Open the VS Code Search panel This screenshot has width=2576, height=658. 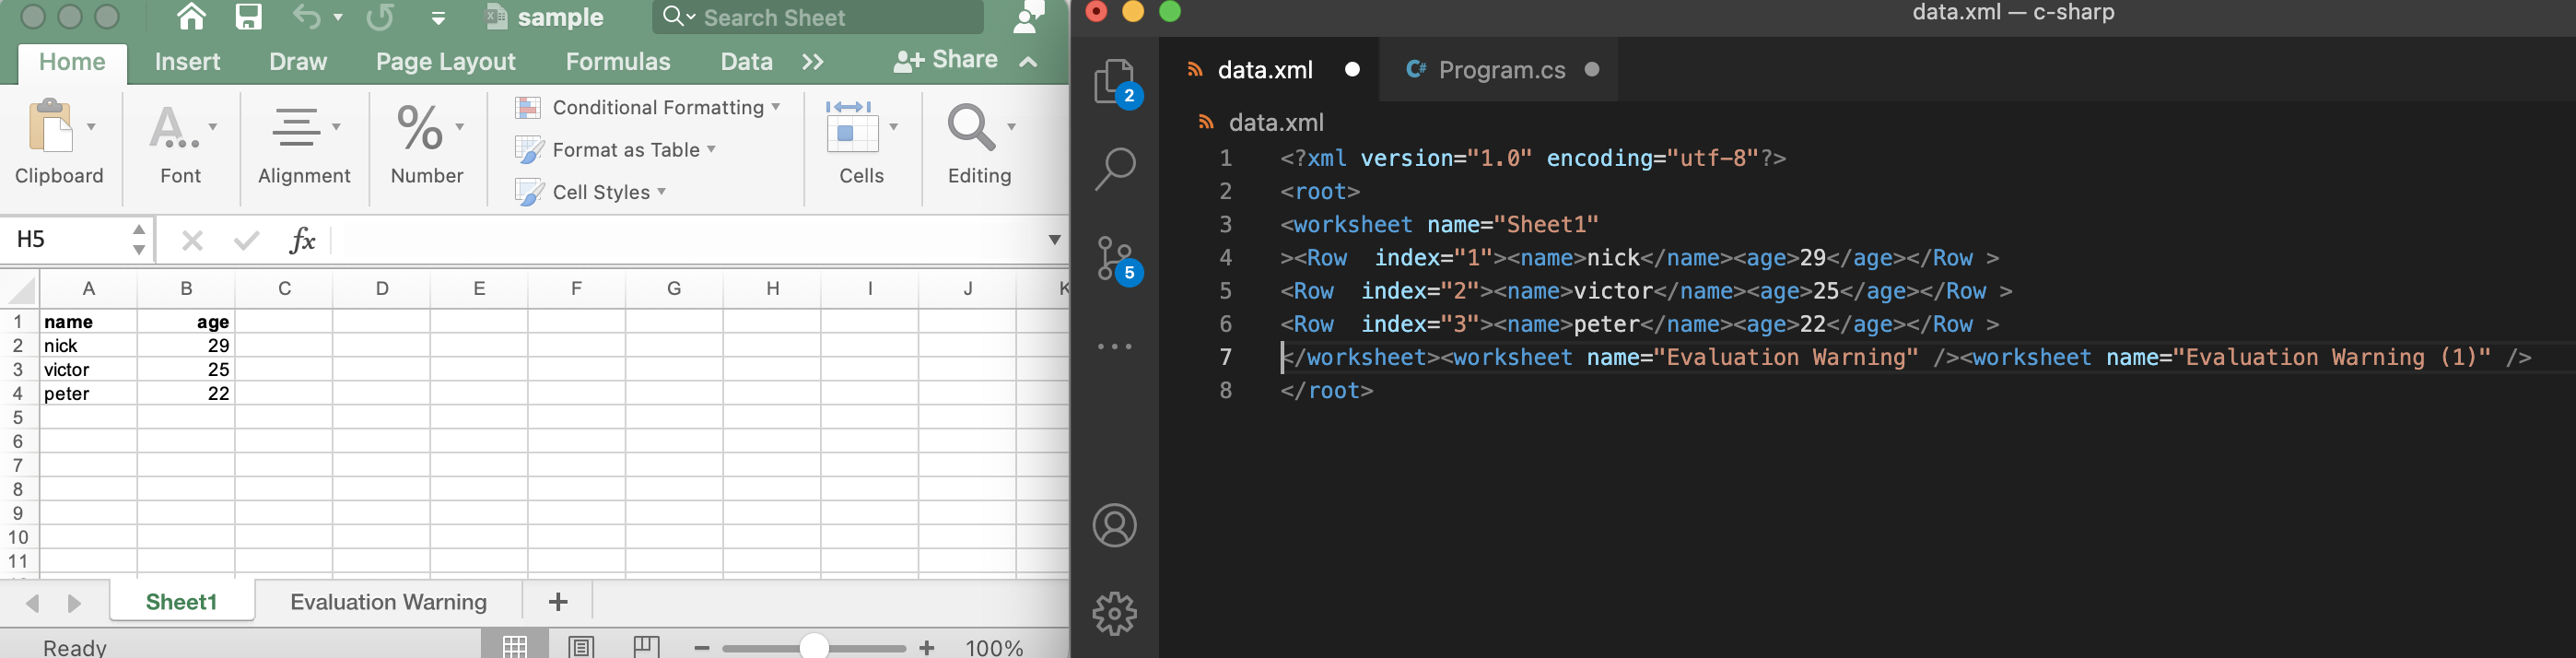(x=1115, y=169)
